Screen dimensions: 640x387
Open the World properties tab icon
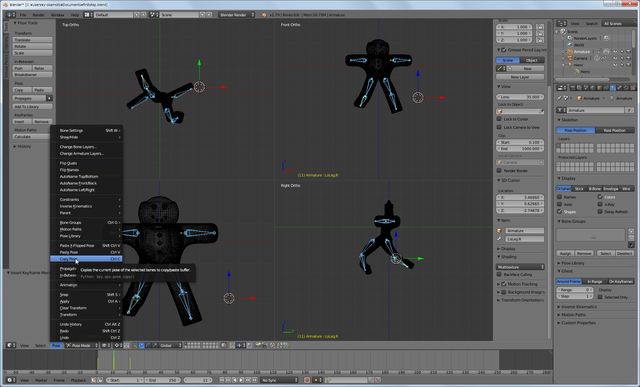coord(592,88)
